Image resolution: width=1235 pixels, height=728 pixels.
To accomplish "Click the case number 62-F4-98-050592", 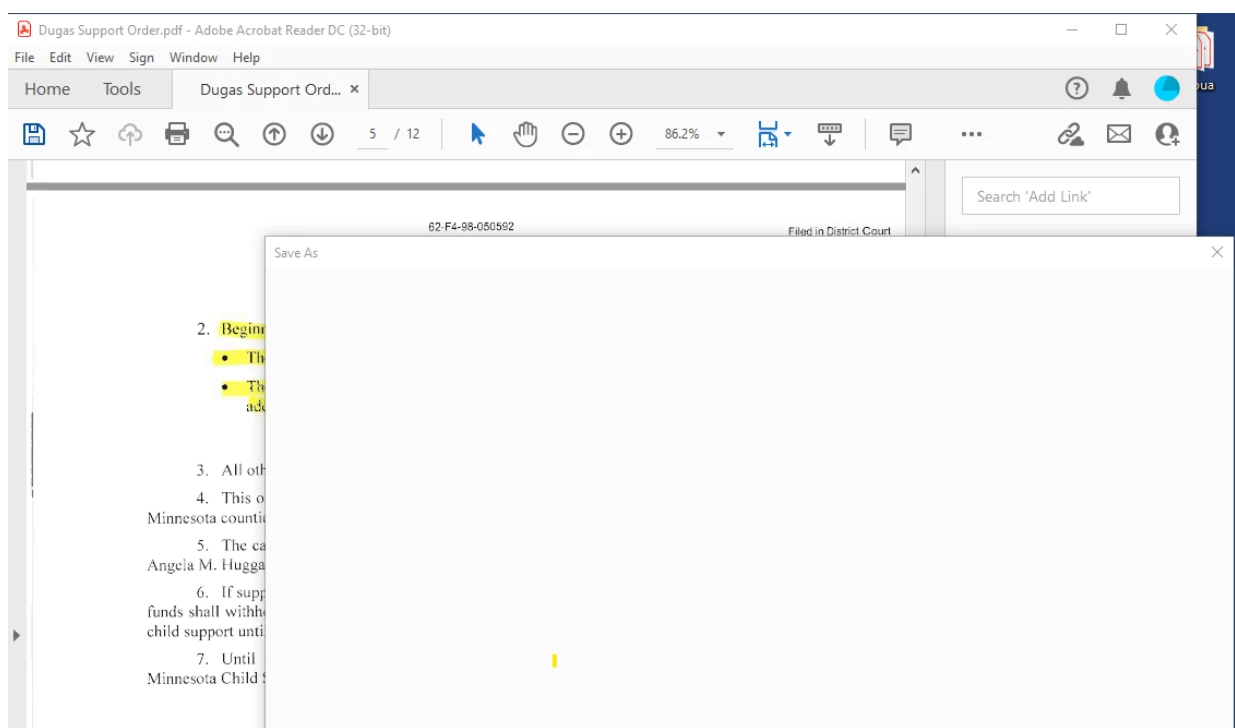I will point(471,227).
